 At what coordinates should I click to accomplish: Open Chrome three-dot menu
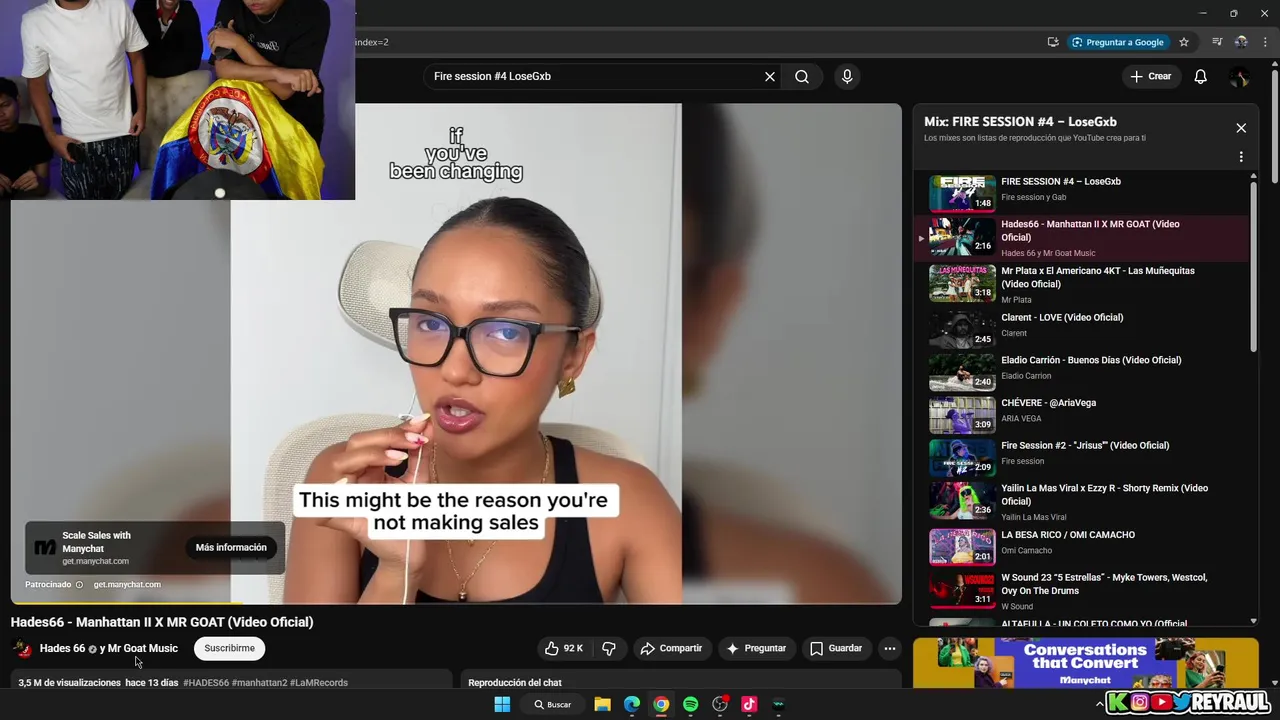click(1265, 42)
